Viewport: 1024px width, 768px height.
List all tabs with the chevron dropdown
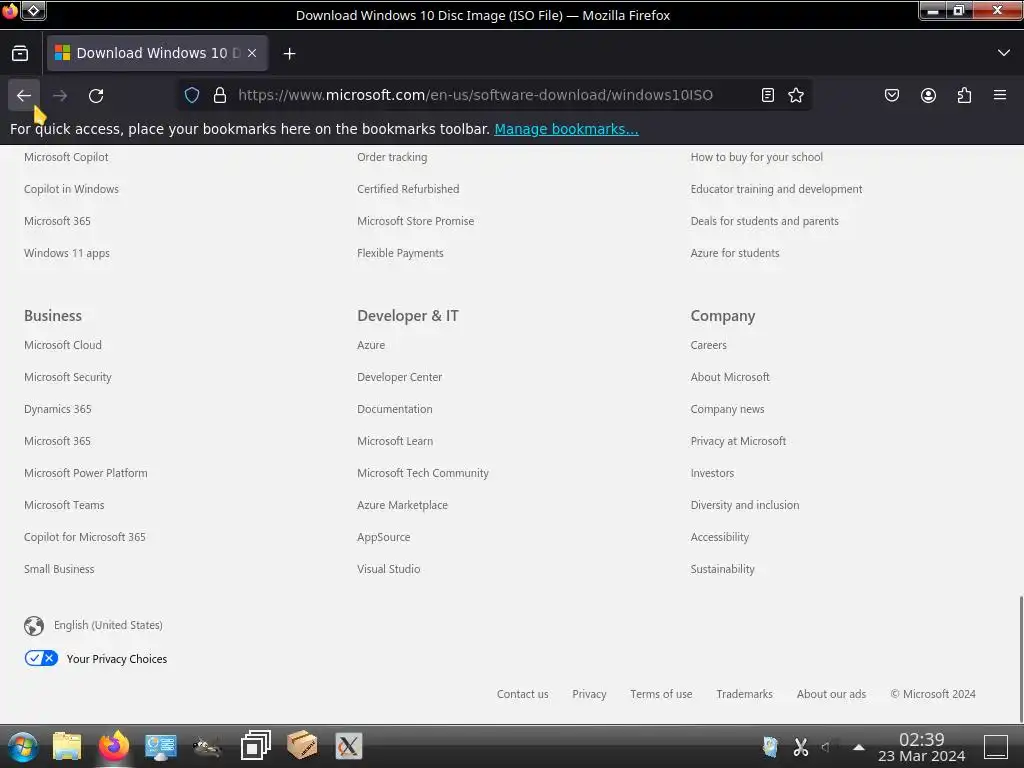click(x=1004, y=53)
